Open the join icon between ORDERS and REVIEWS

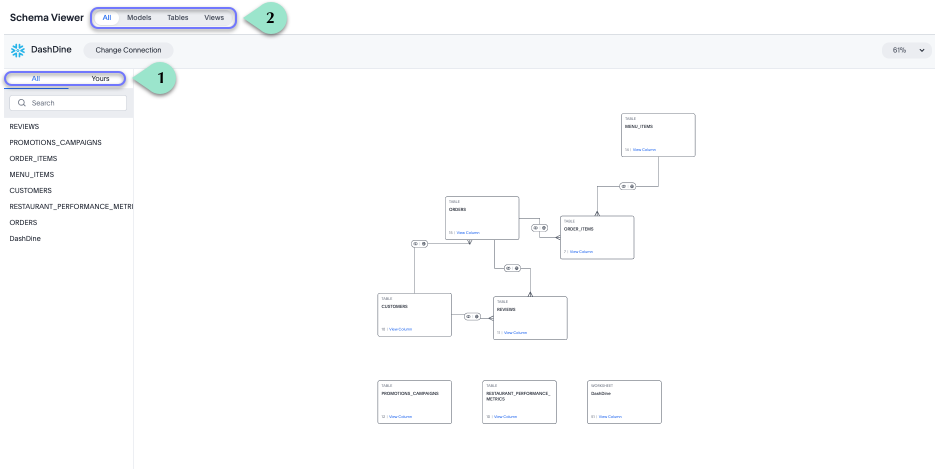coord(512,268)
